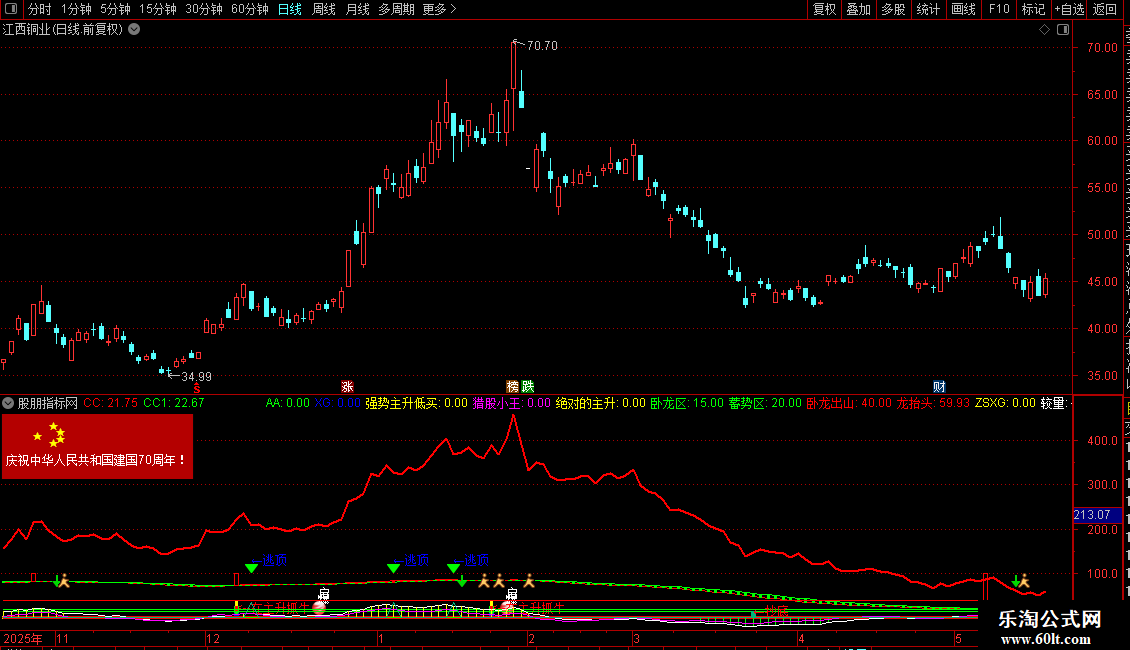Select the 30分钟 period tab
The height and width of the screenshot is (650, 1130).
click(x=204, y=9)
